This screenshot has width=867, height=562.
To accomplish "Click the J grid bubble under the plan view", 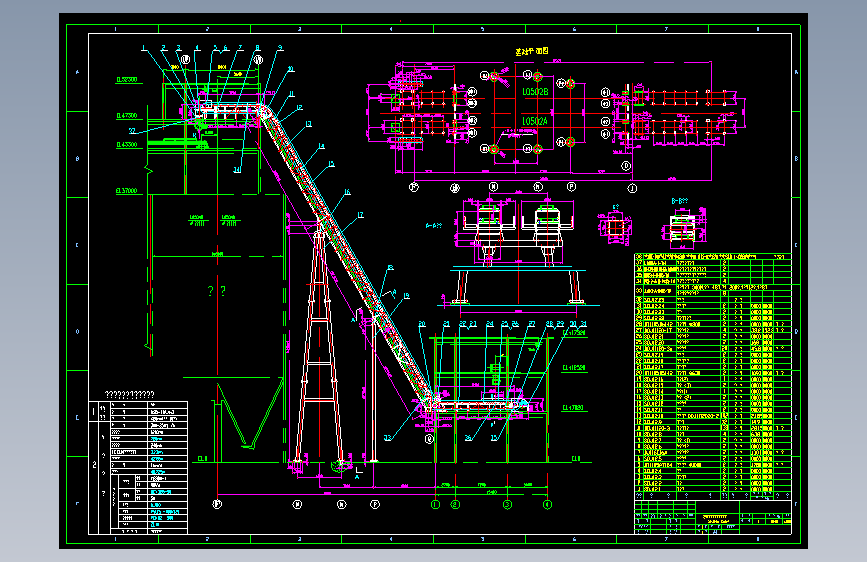I will [632, 189].
